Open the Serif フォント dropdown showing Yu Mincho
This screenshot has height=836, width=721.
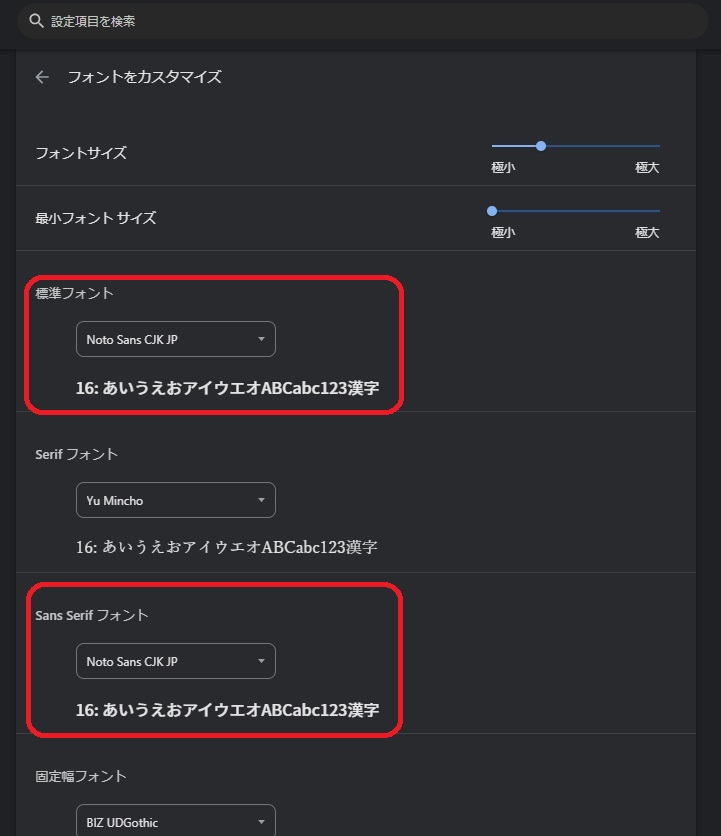click(x=176, y=500)
